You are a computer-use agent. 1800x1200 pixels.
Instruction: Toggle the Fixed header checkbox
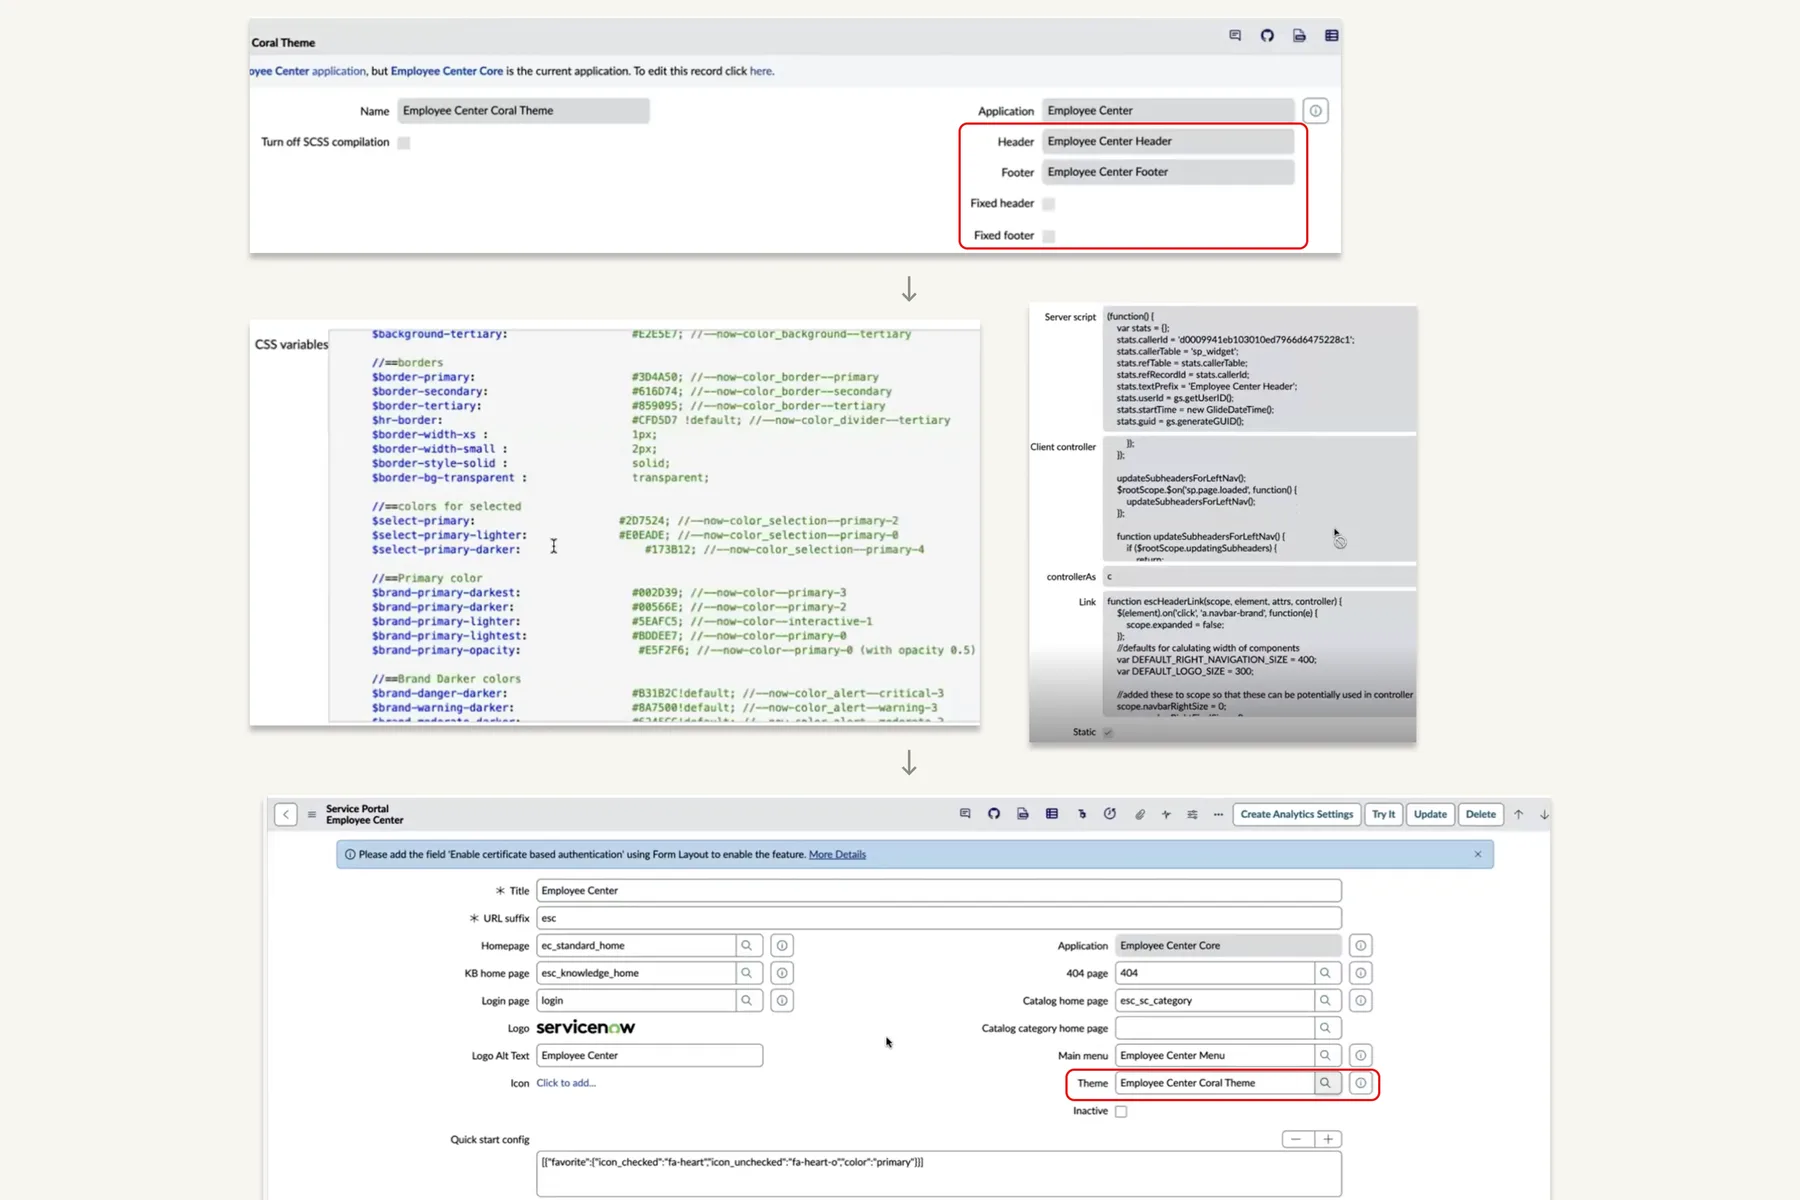[x=1049, y=204]
